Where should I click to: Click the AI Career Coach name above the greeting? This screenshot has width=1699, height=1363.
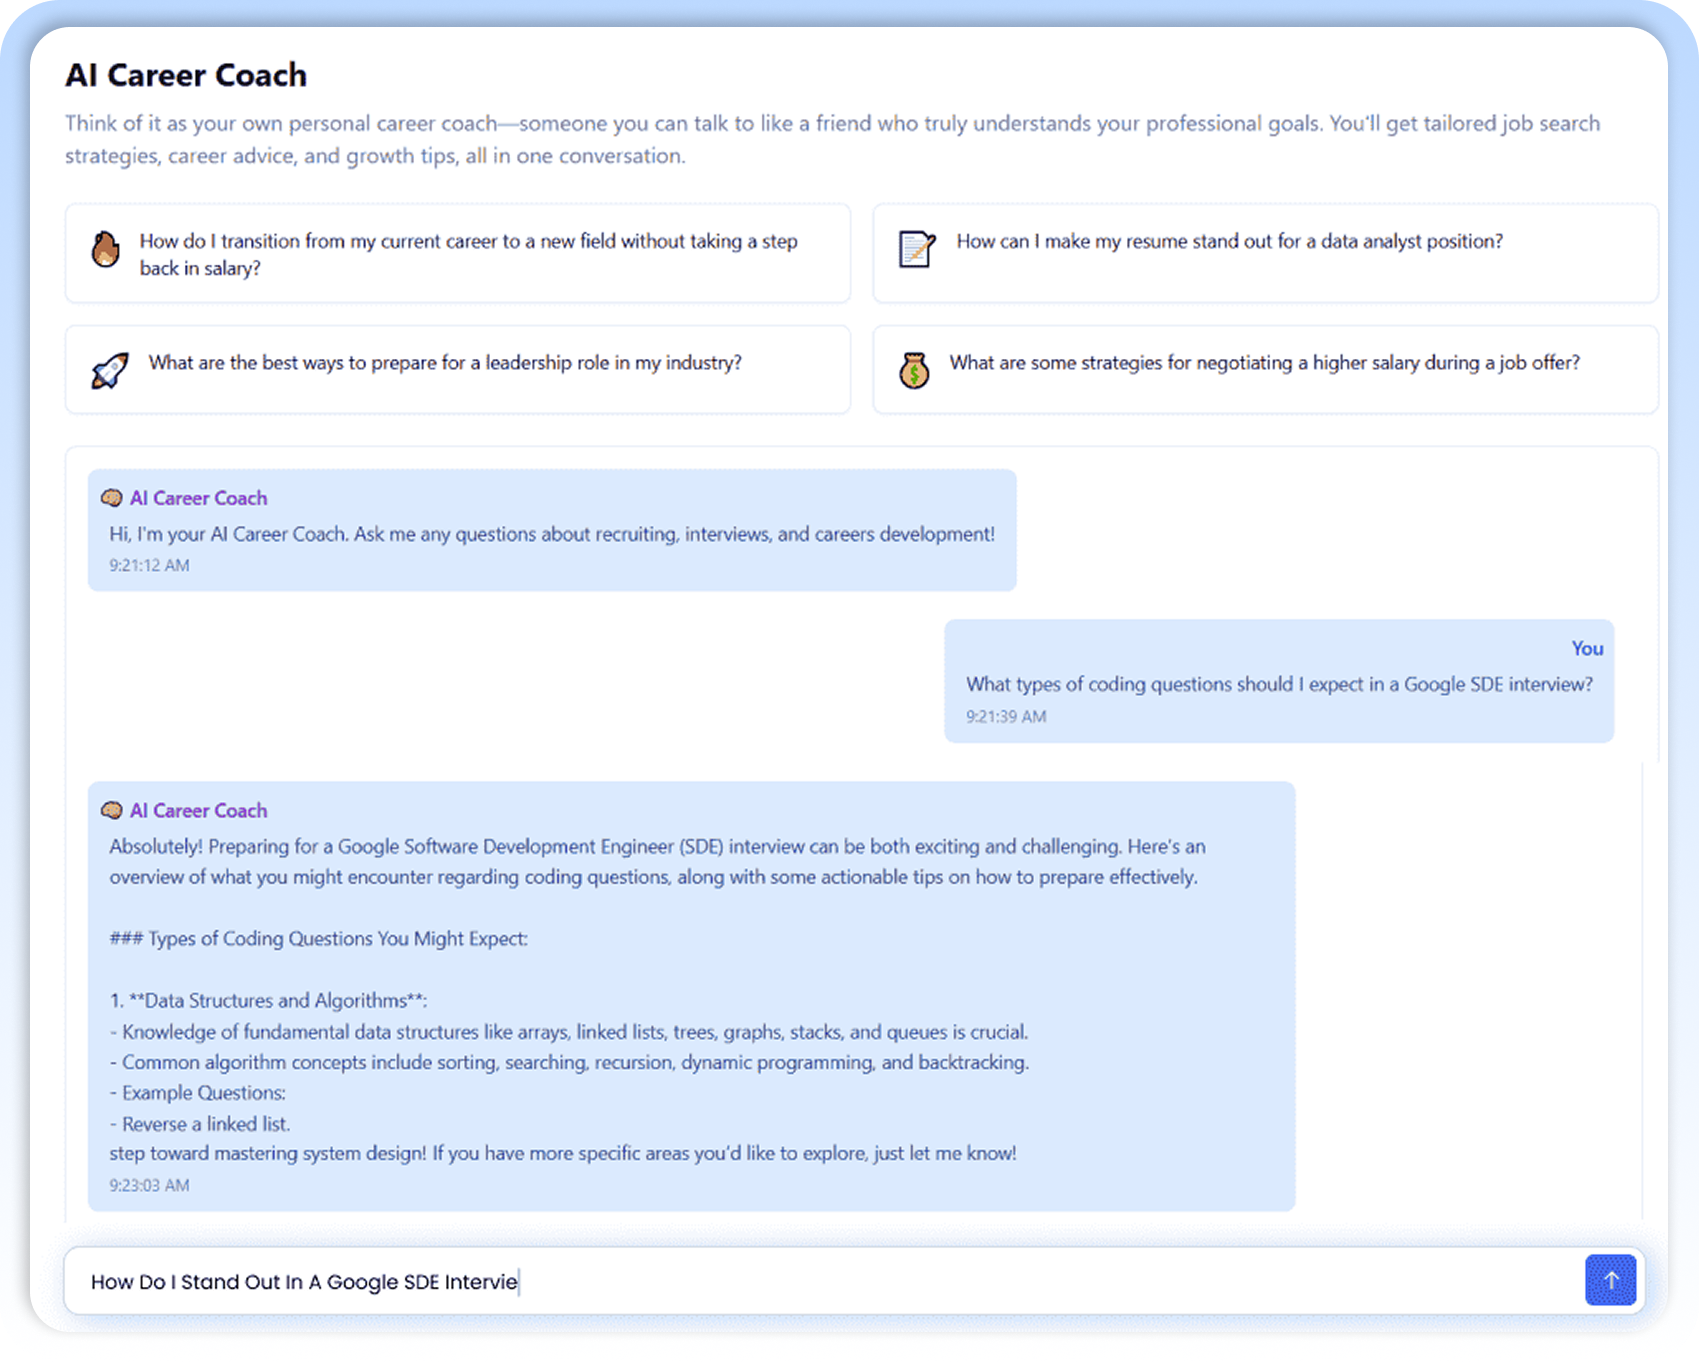tap(198, 498)
